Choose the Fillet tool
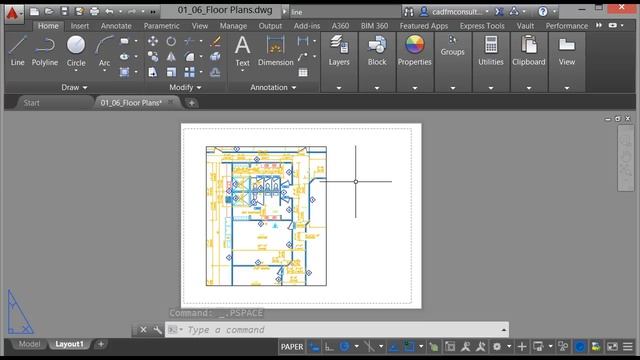 click(x=189, y=56)
